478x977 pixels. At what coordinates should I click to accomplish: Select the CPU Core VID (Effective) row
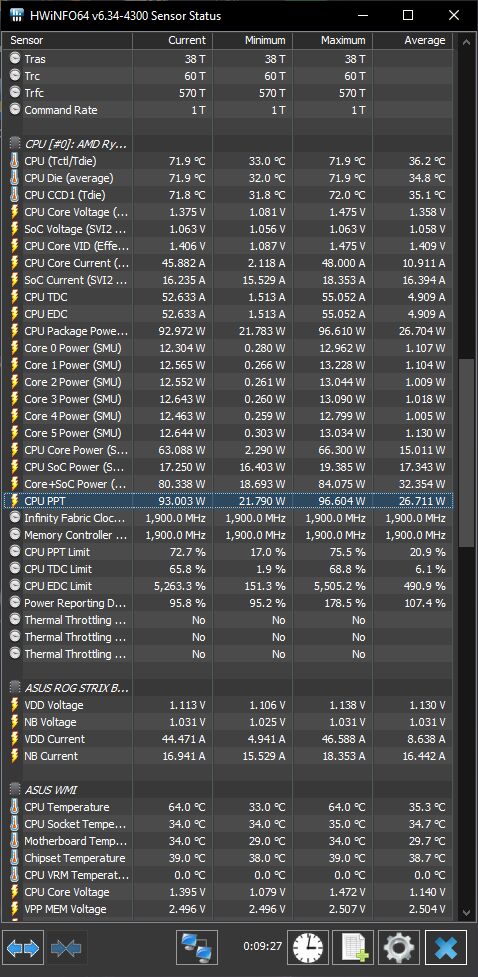(228, 246)
